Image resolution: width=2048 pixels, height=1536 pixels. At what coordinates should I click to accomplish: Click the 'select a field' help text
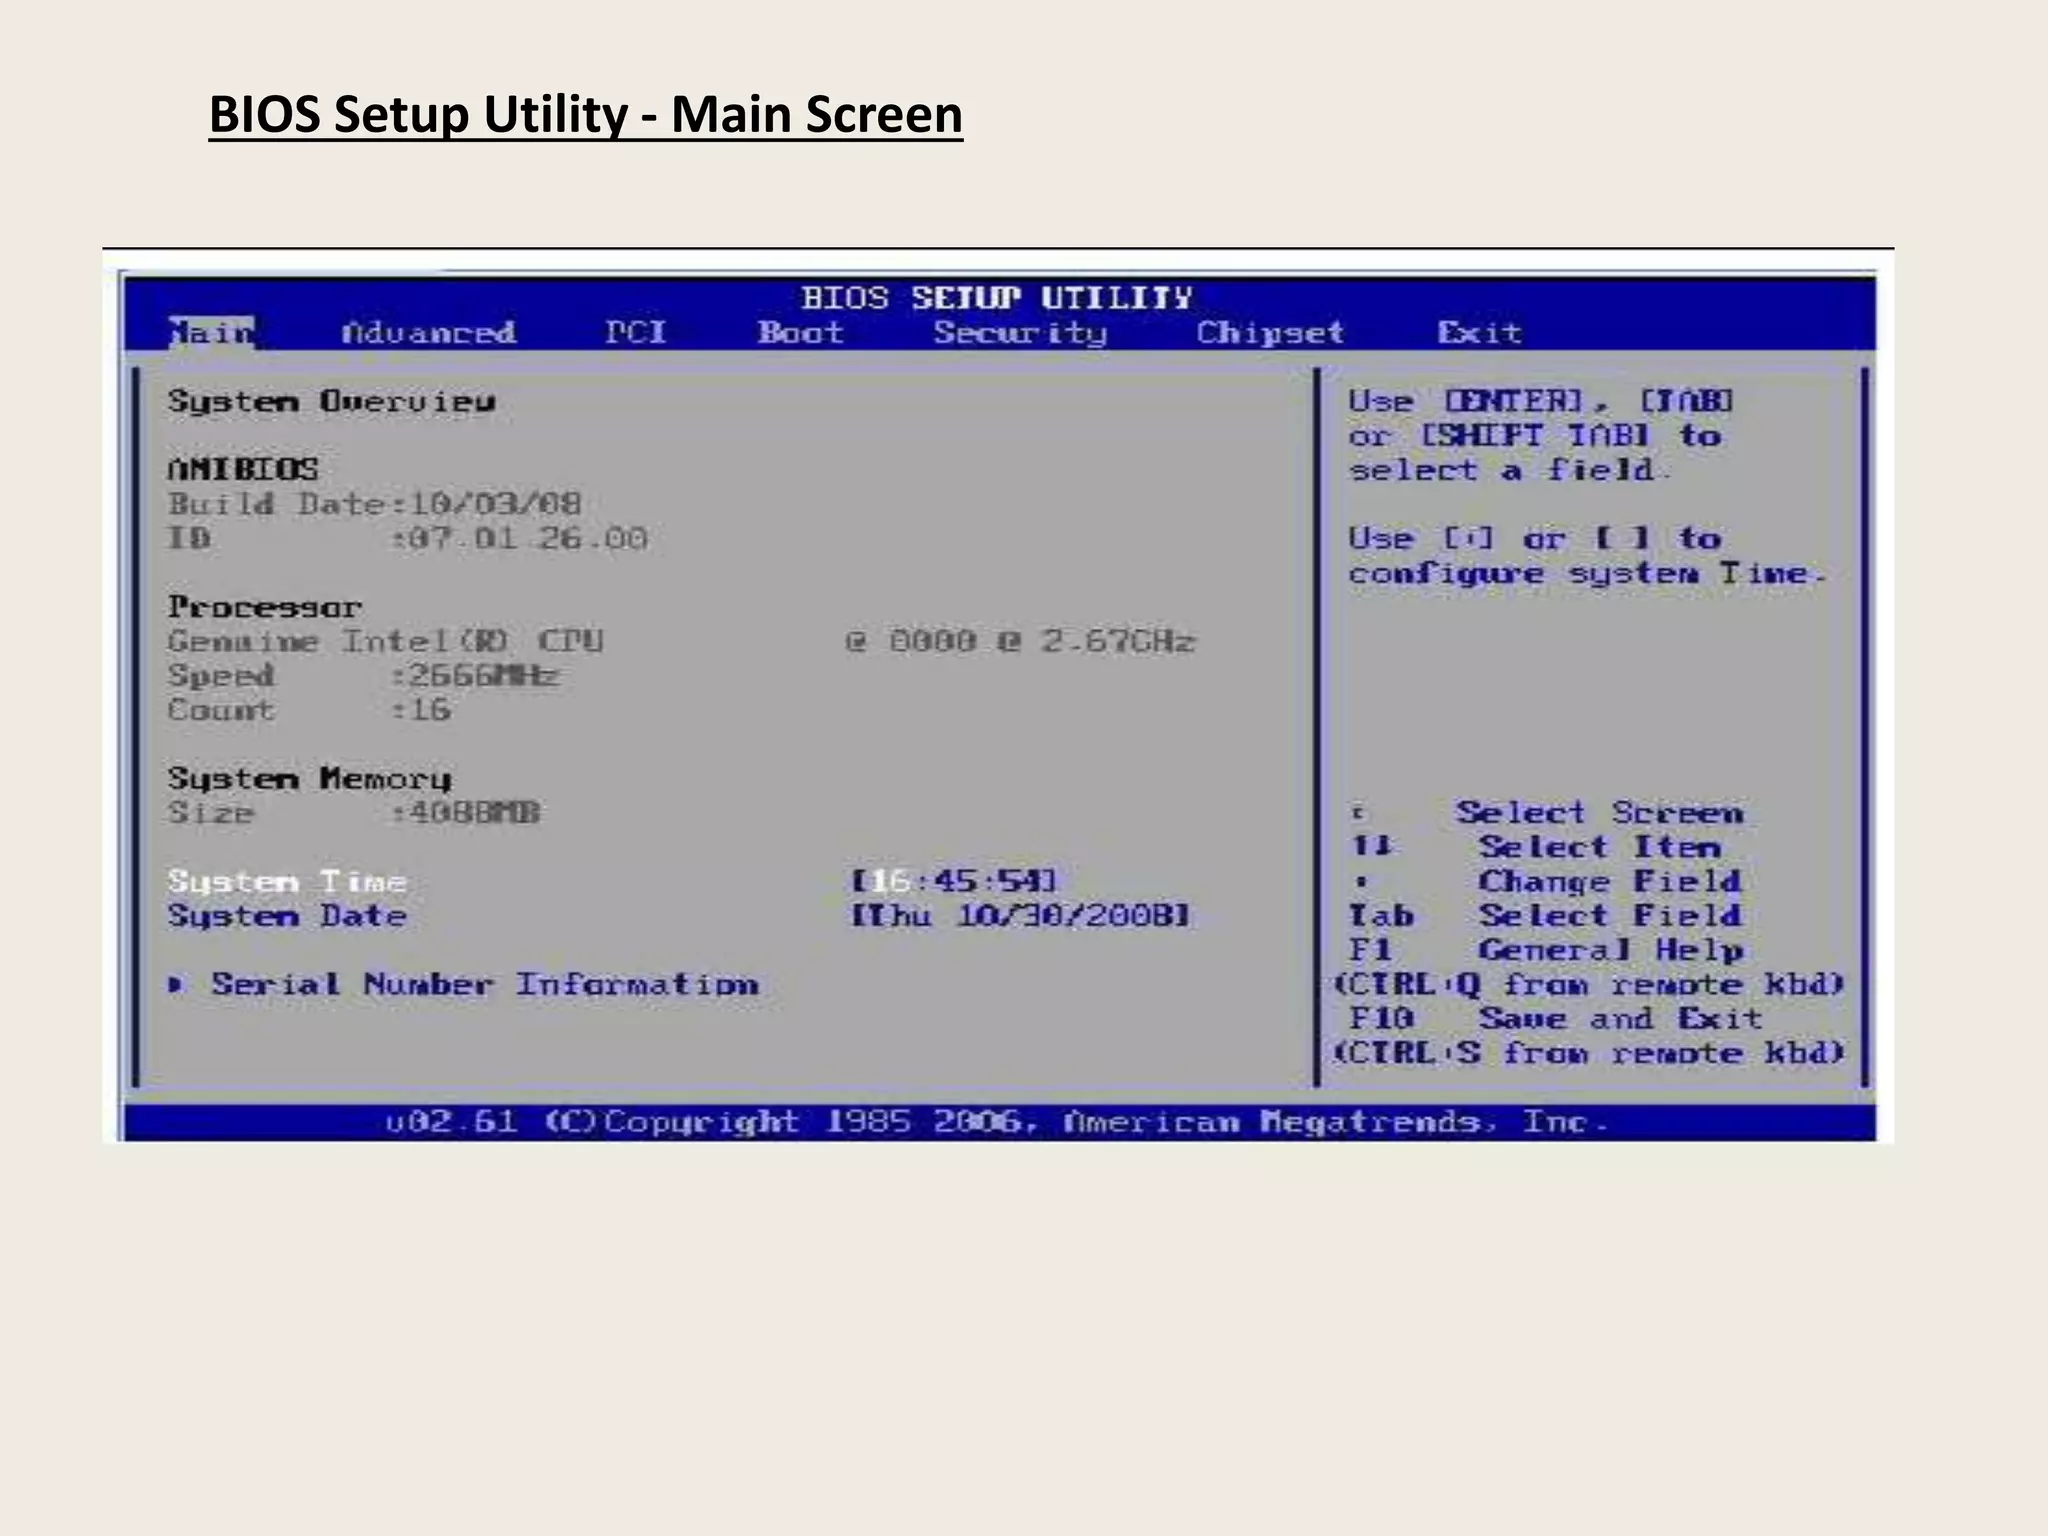1510,470
